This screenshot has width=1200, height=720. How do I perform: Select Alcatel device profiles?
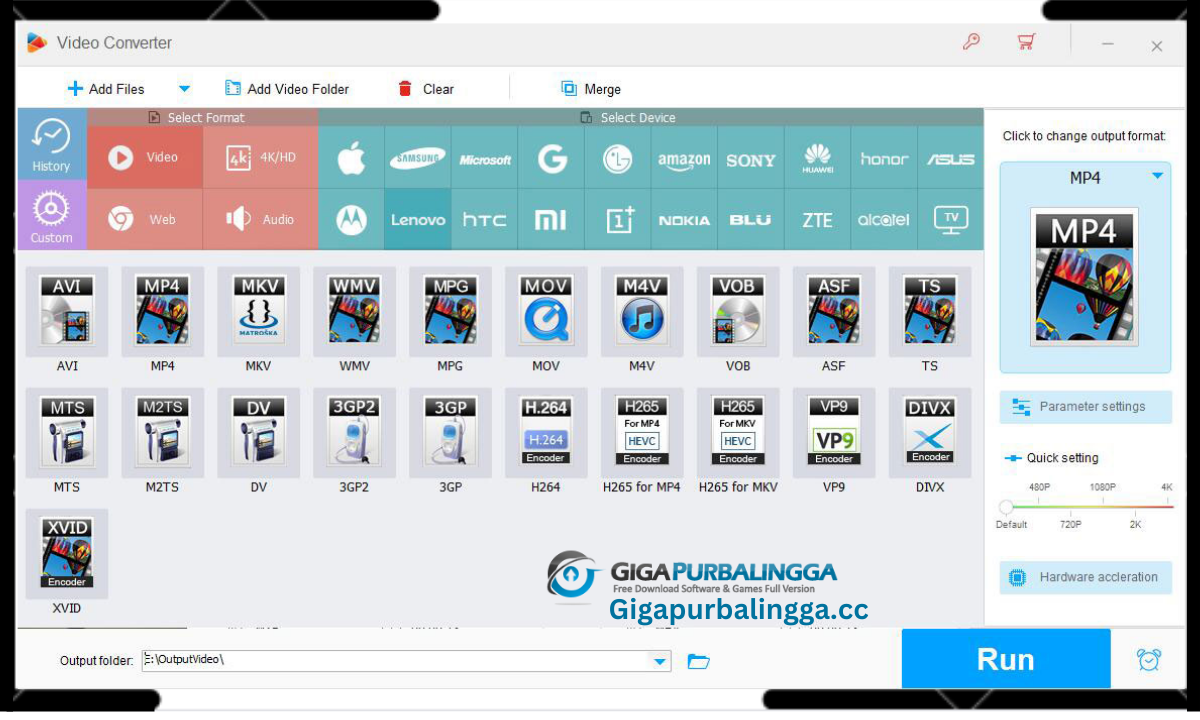point(884,219)
